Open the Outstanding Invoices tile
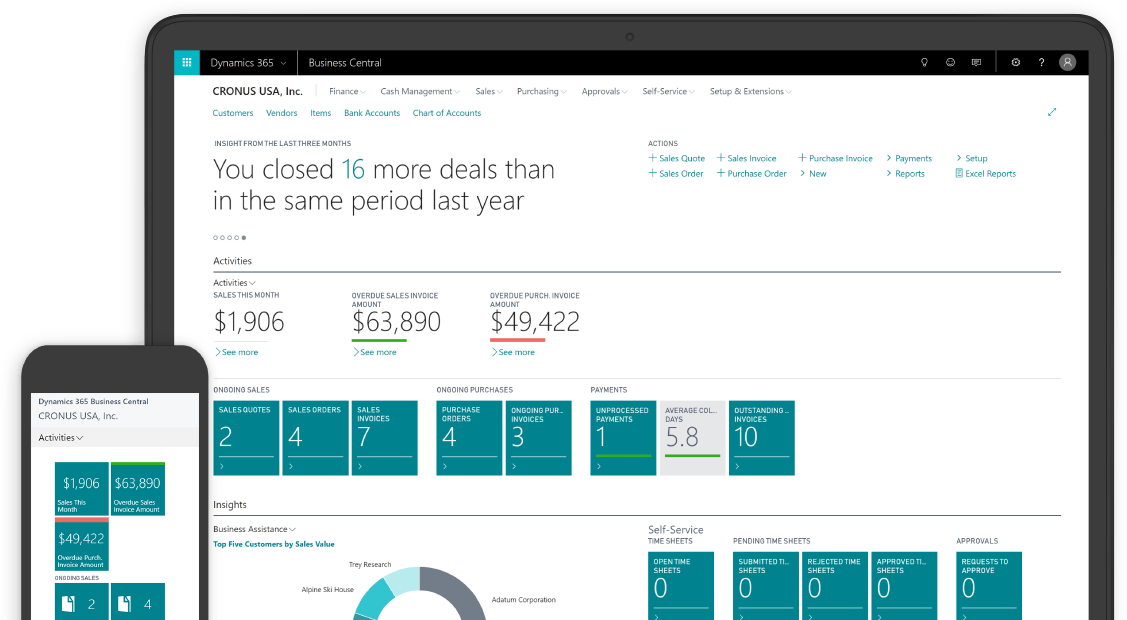The width and height of the screenshot is (1127, 620). [763, 438]
